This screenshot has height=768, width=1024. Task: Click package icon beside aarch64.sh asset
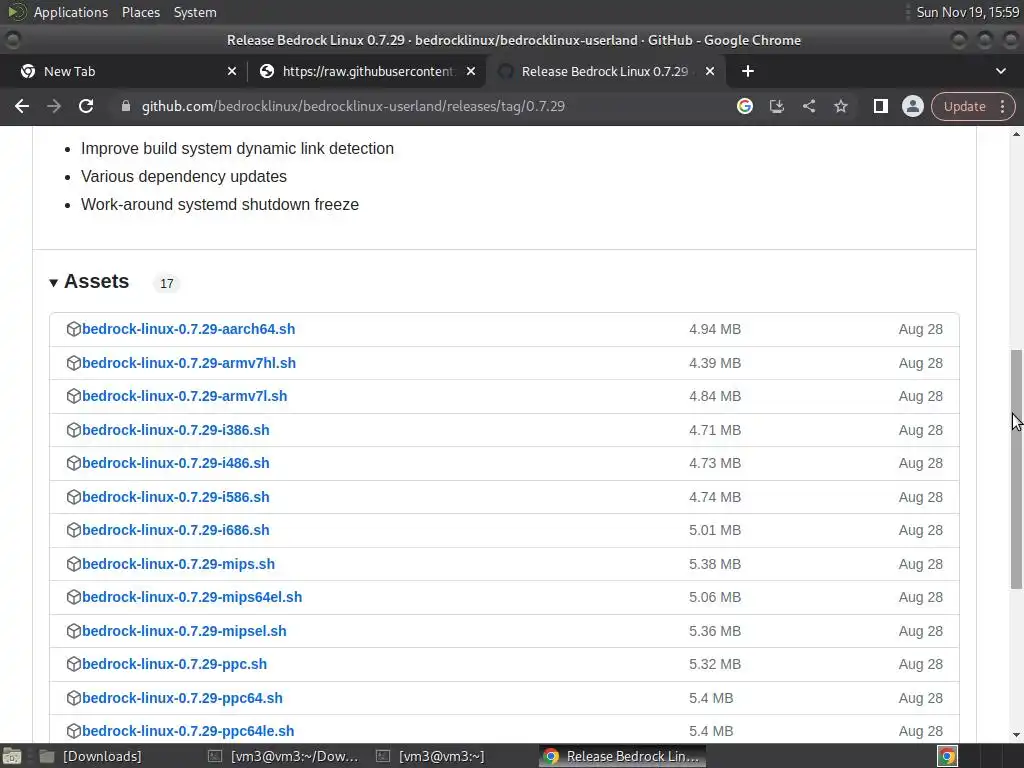click(x=74, y=329)
